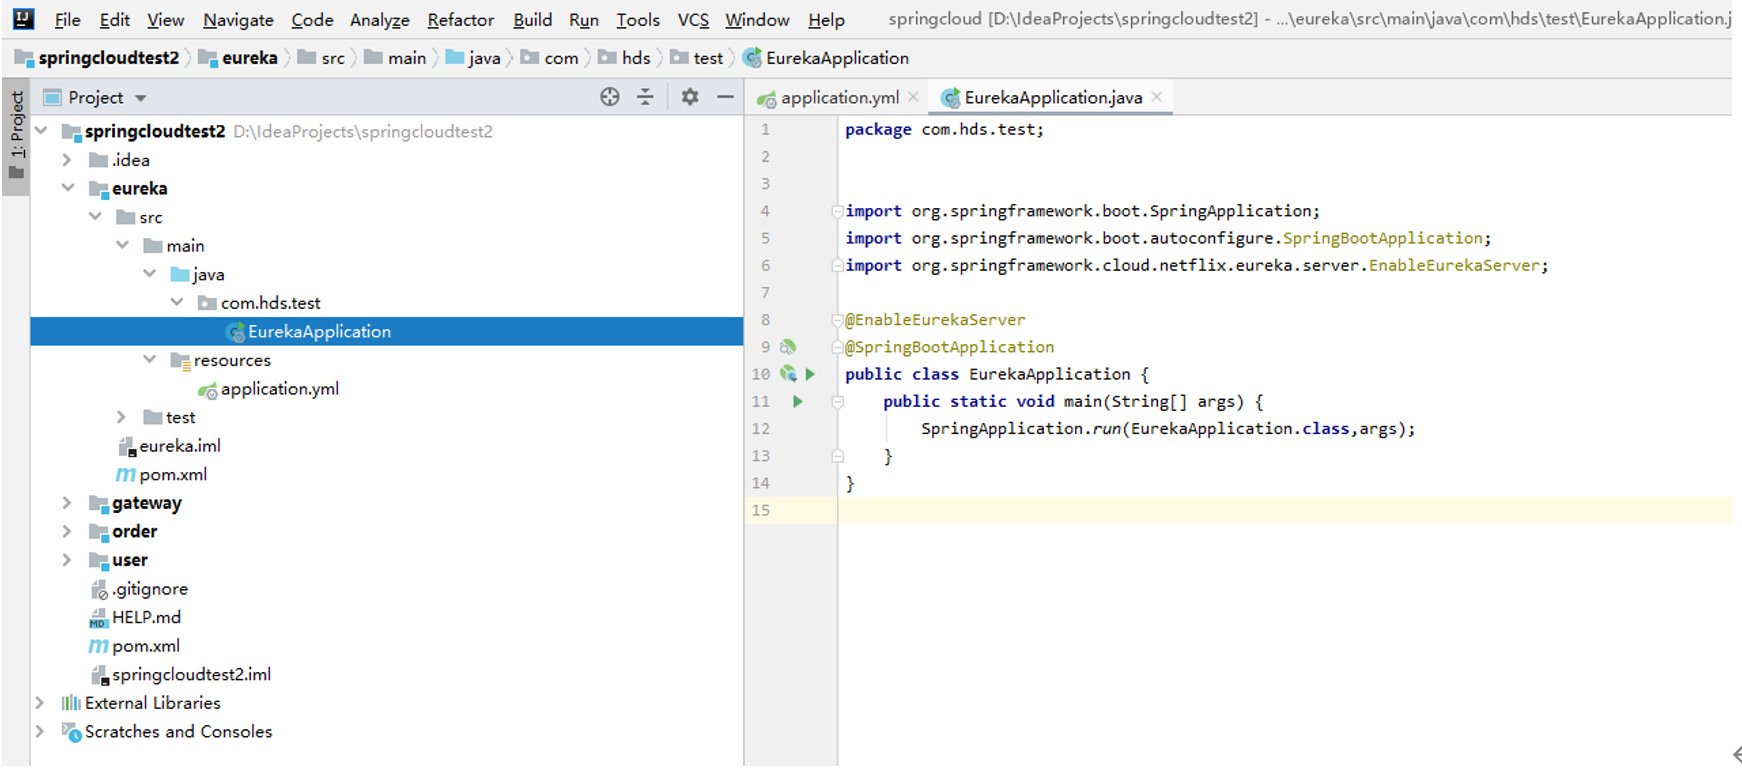Open the Build menu
Viewport: 1742px width, 782px height.
[x=532, y=20]
